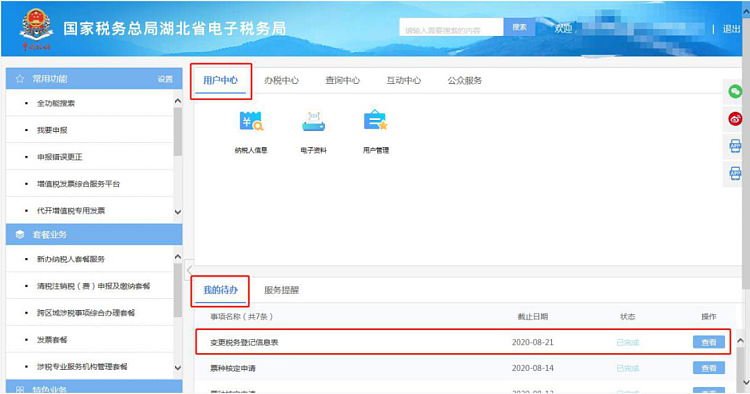This screenshot has width=750, height=394.
Task: Click 已完成 status in 变更税务登记信息表 row
Action: click(628, 342)
